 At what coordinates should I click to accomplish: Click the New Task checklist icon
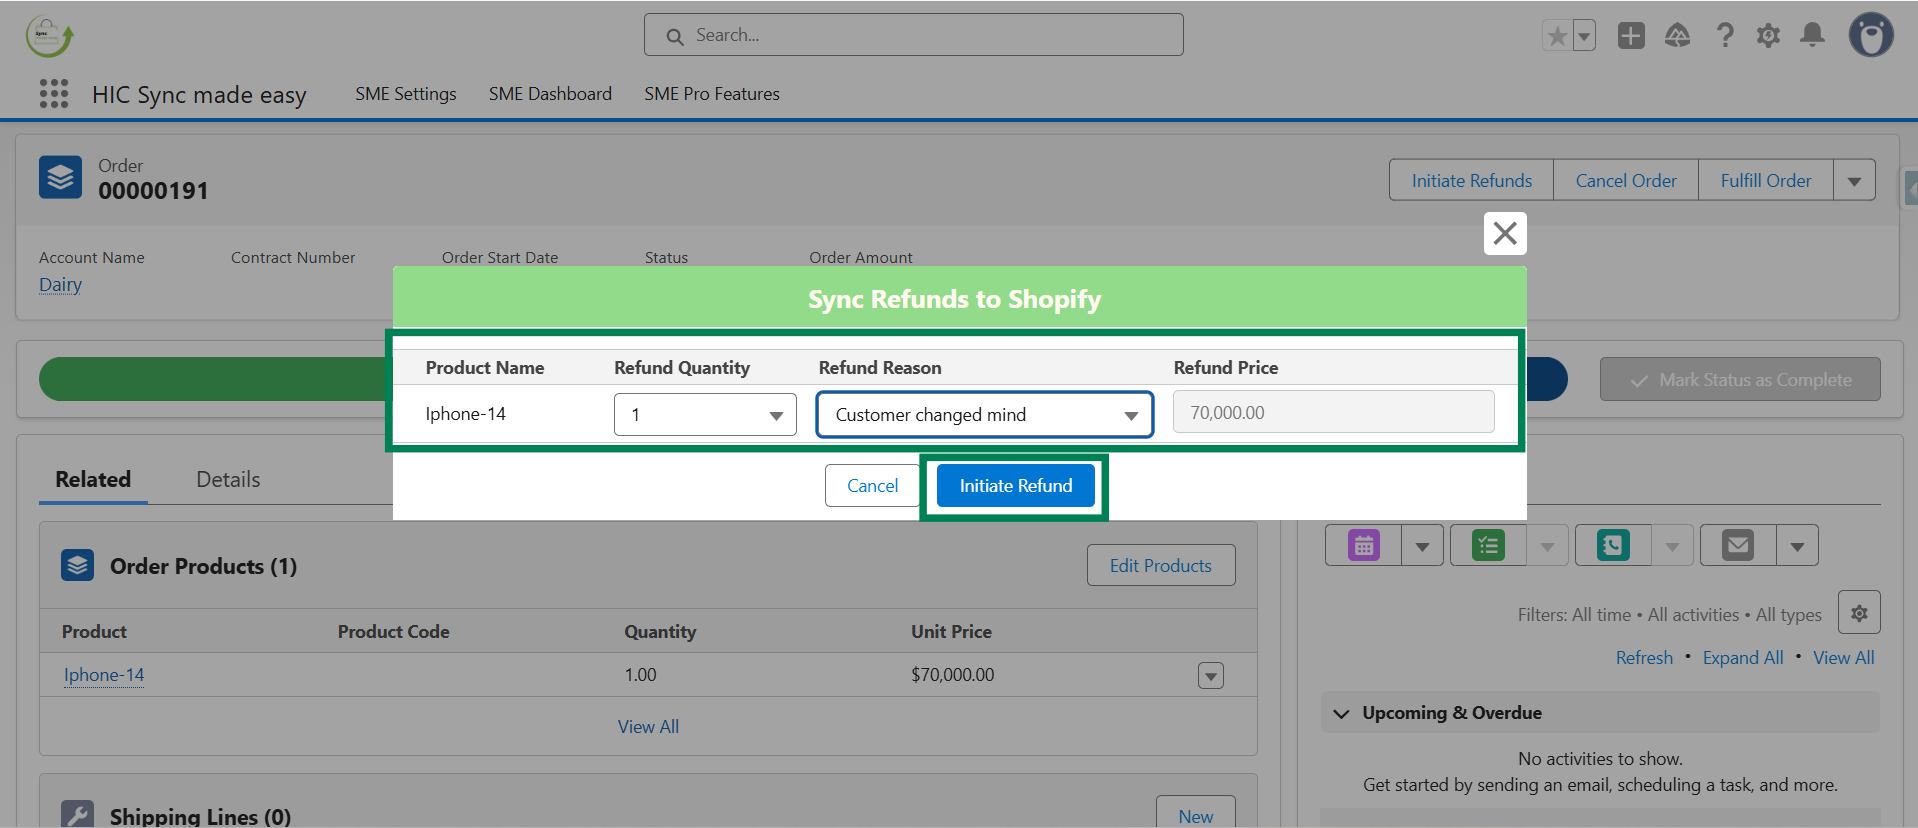pyautogui.click(x=1488, y=545)
